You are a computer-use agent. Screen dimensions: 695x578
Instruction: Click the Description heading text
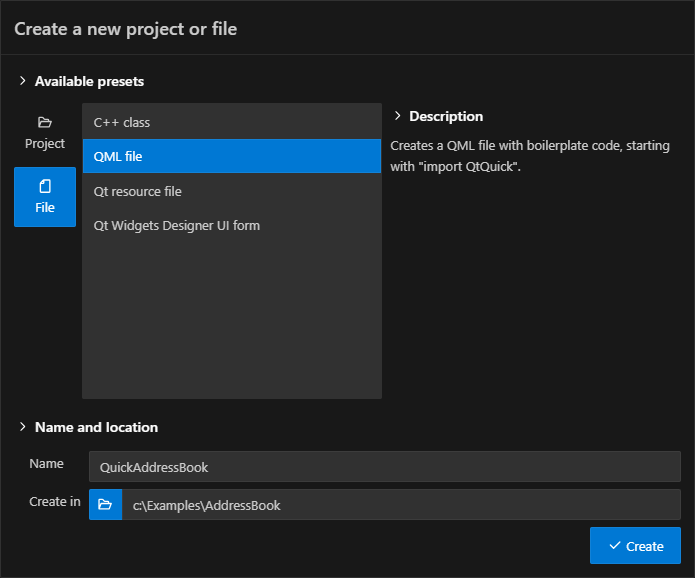(x=446, y=116)
